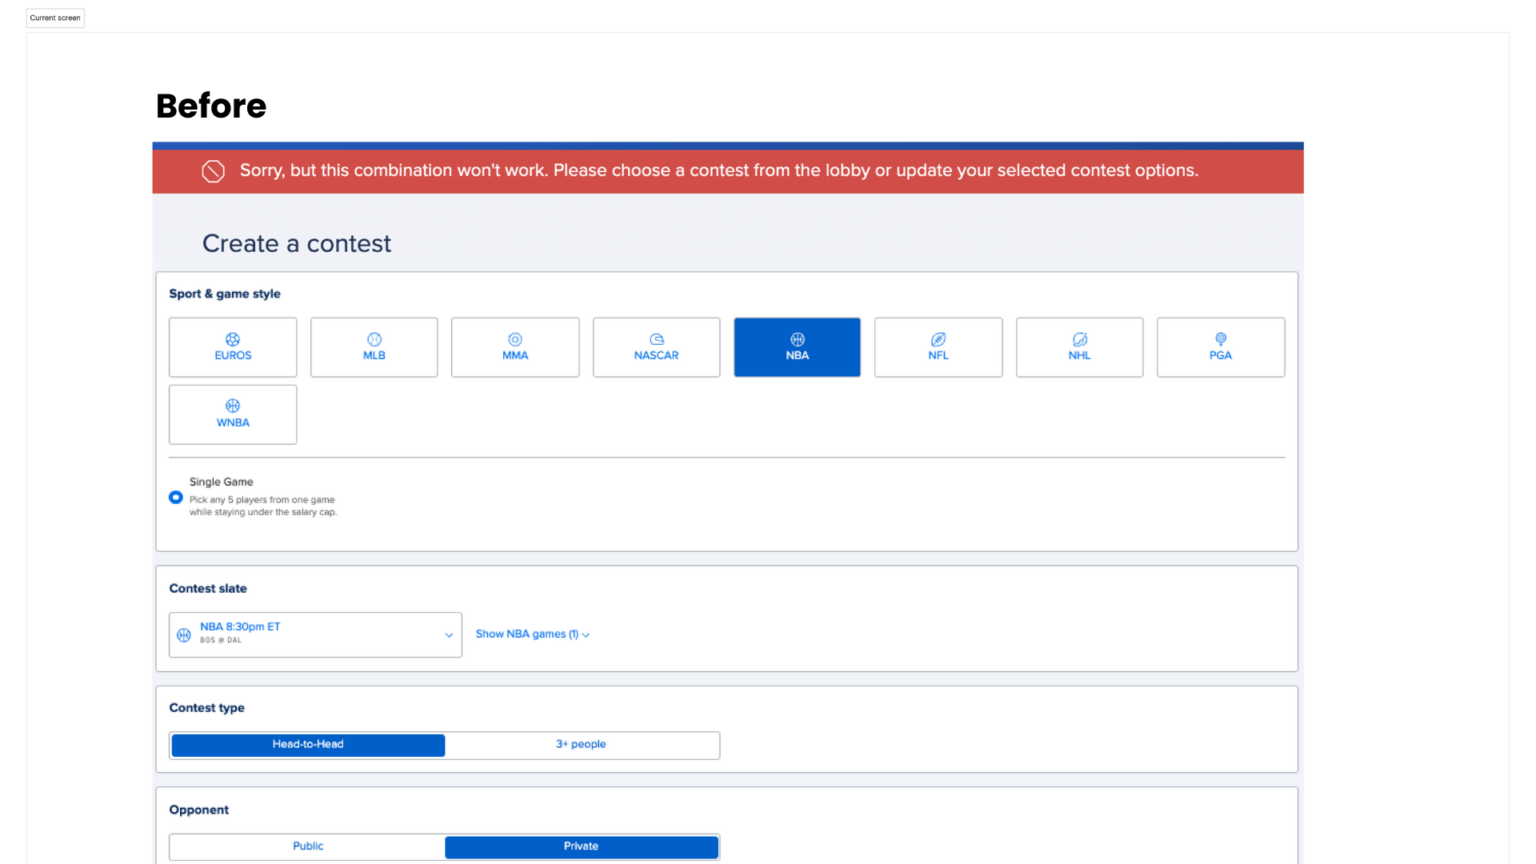1536x864 pixels.
Task: Click the Create a contest heading
Action: click(297, 244)
